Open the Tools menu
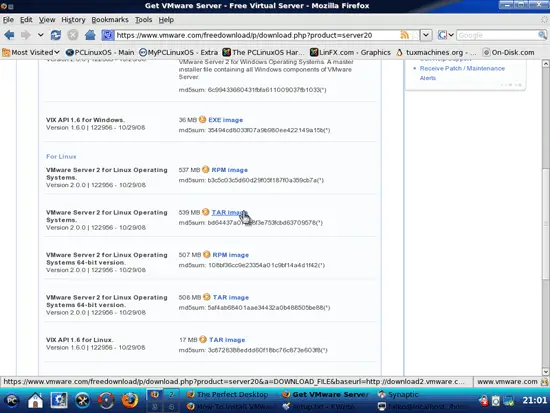 (143, 20)
